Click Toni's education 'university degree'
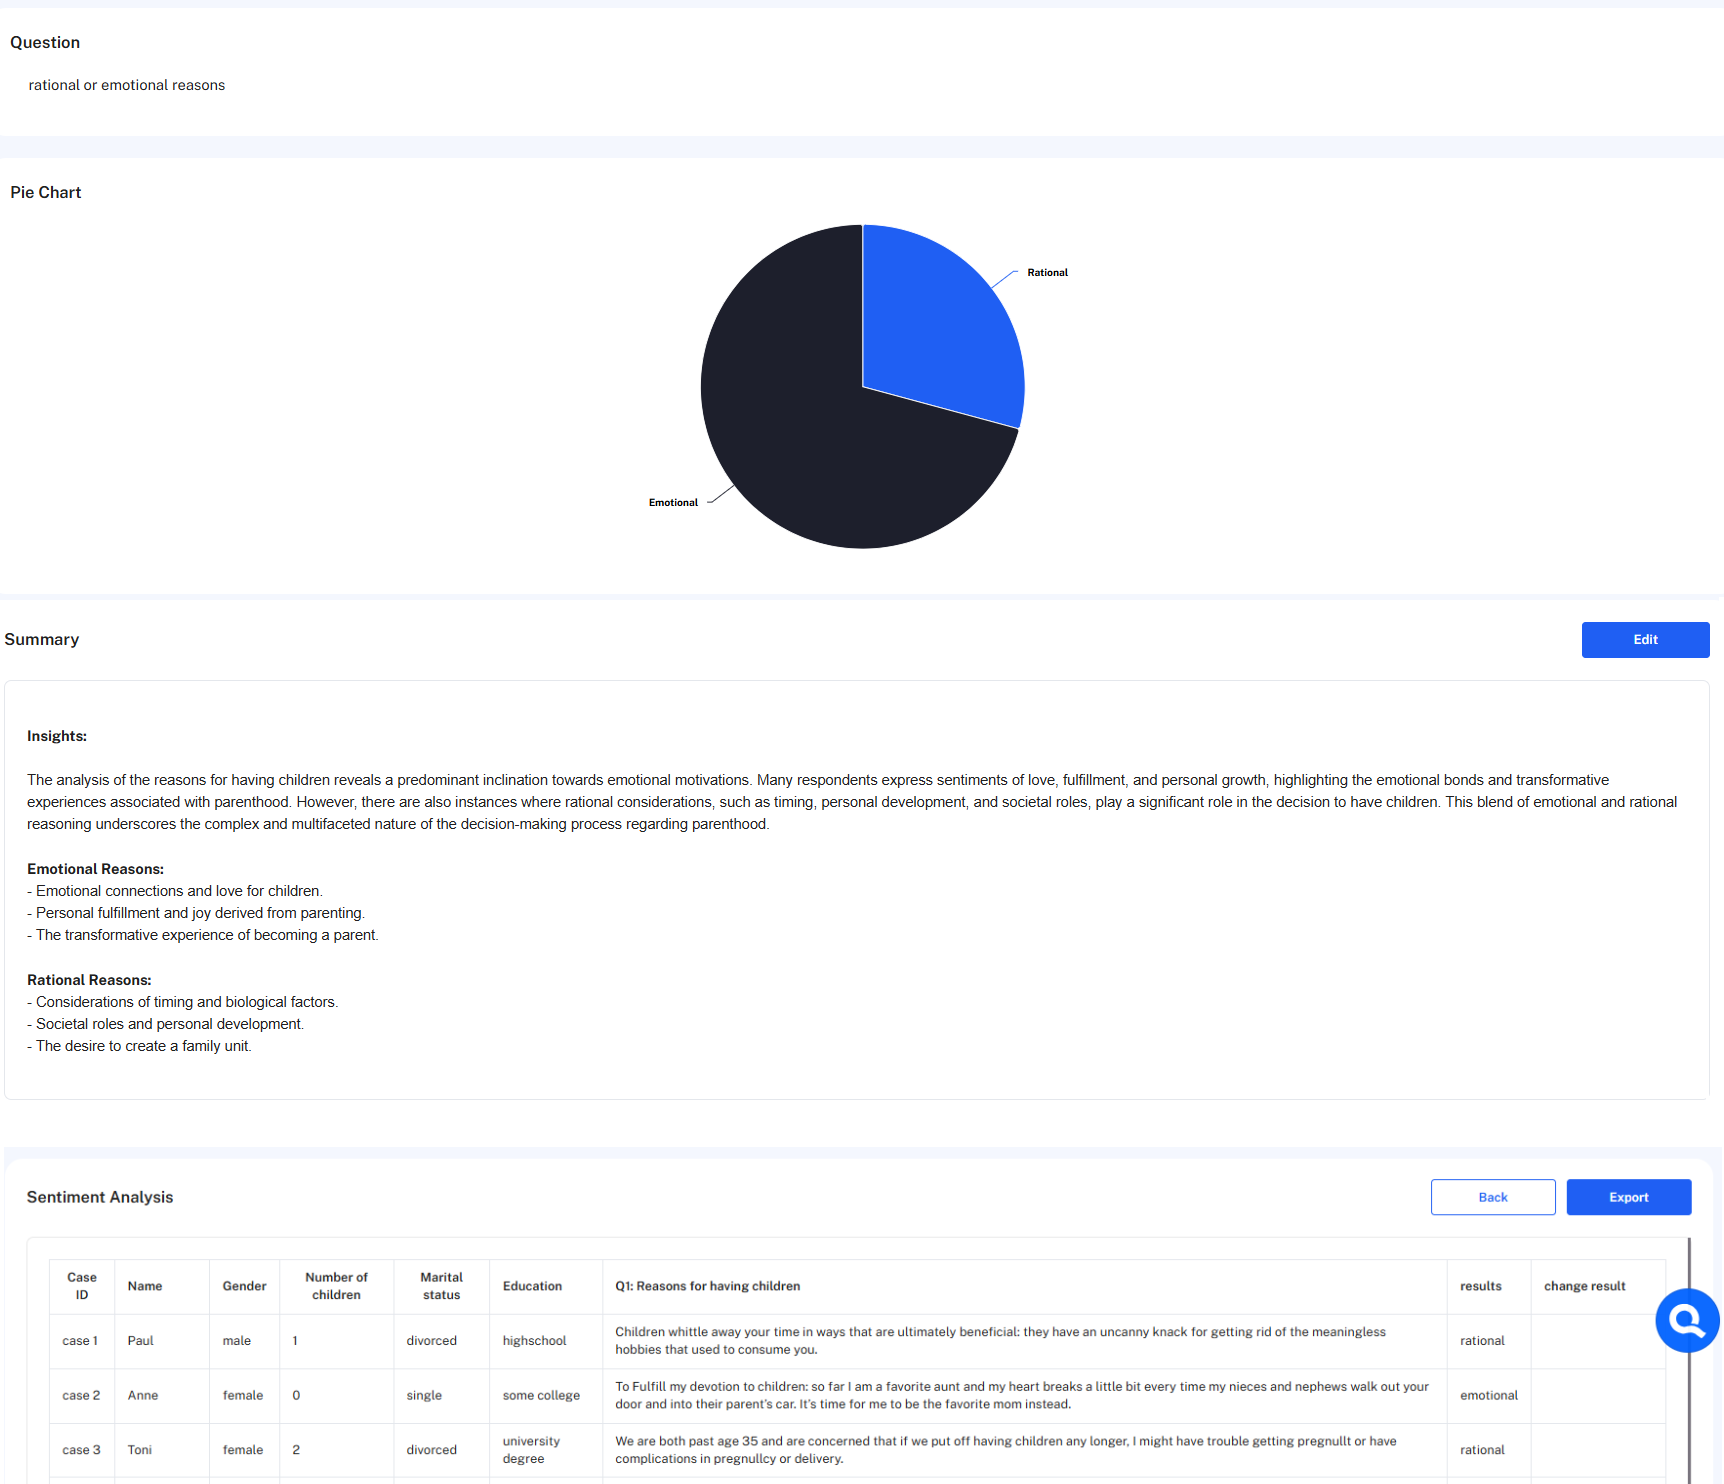1724x1484 pixels. [546, 1450]
